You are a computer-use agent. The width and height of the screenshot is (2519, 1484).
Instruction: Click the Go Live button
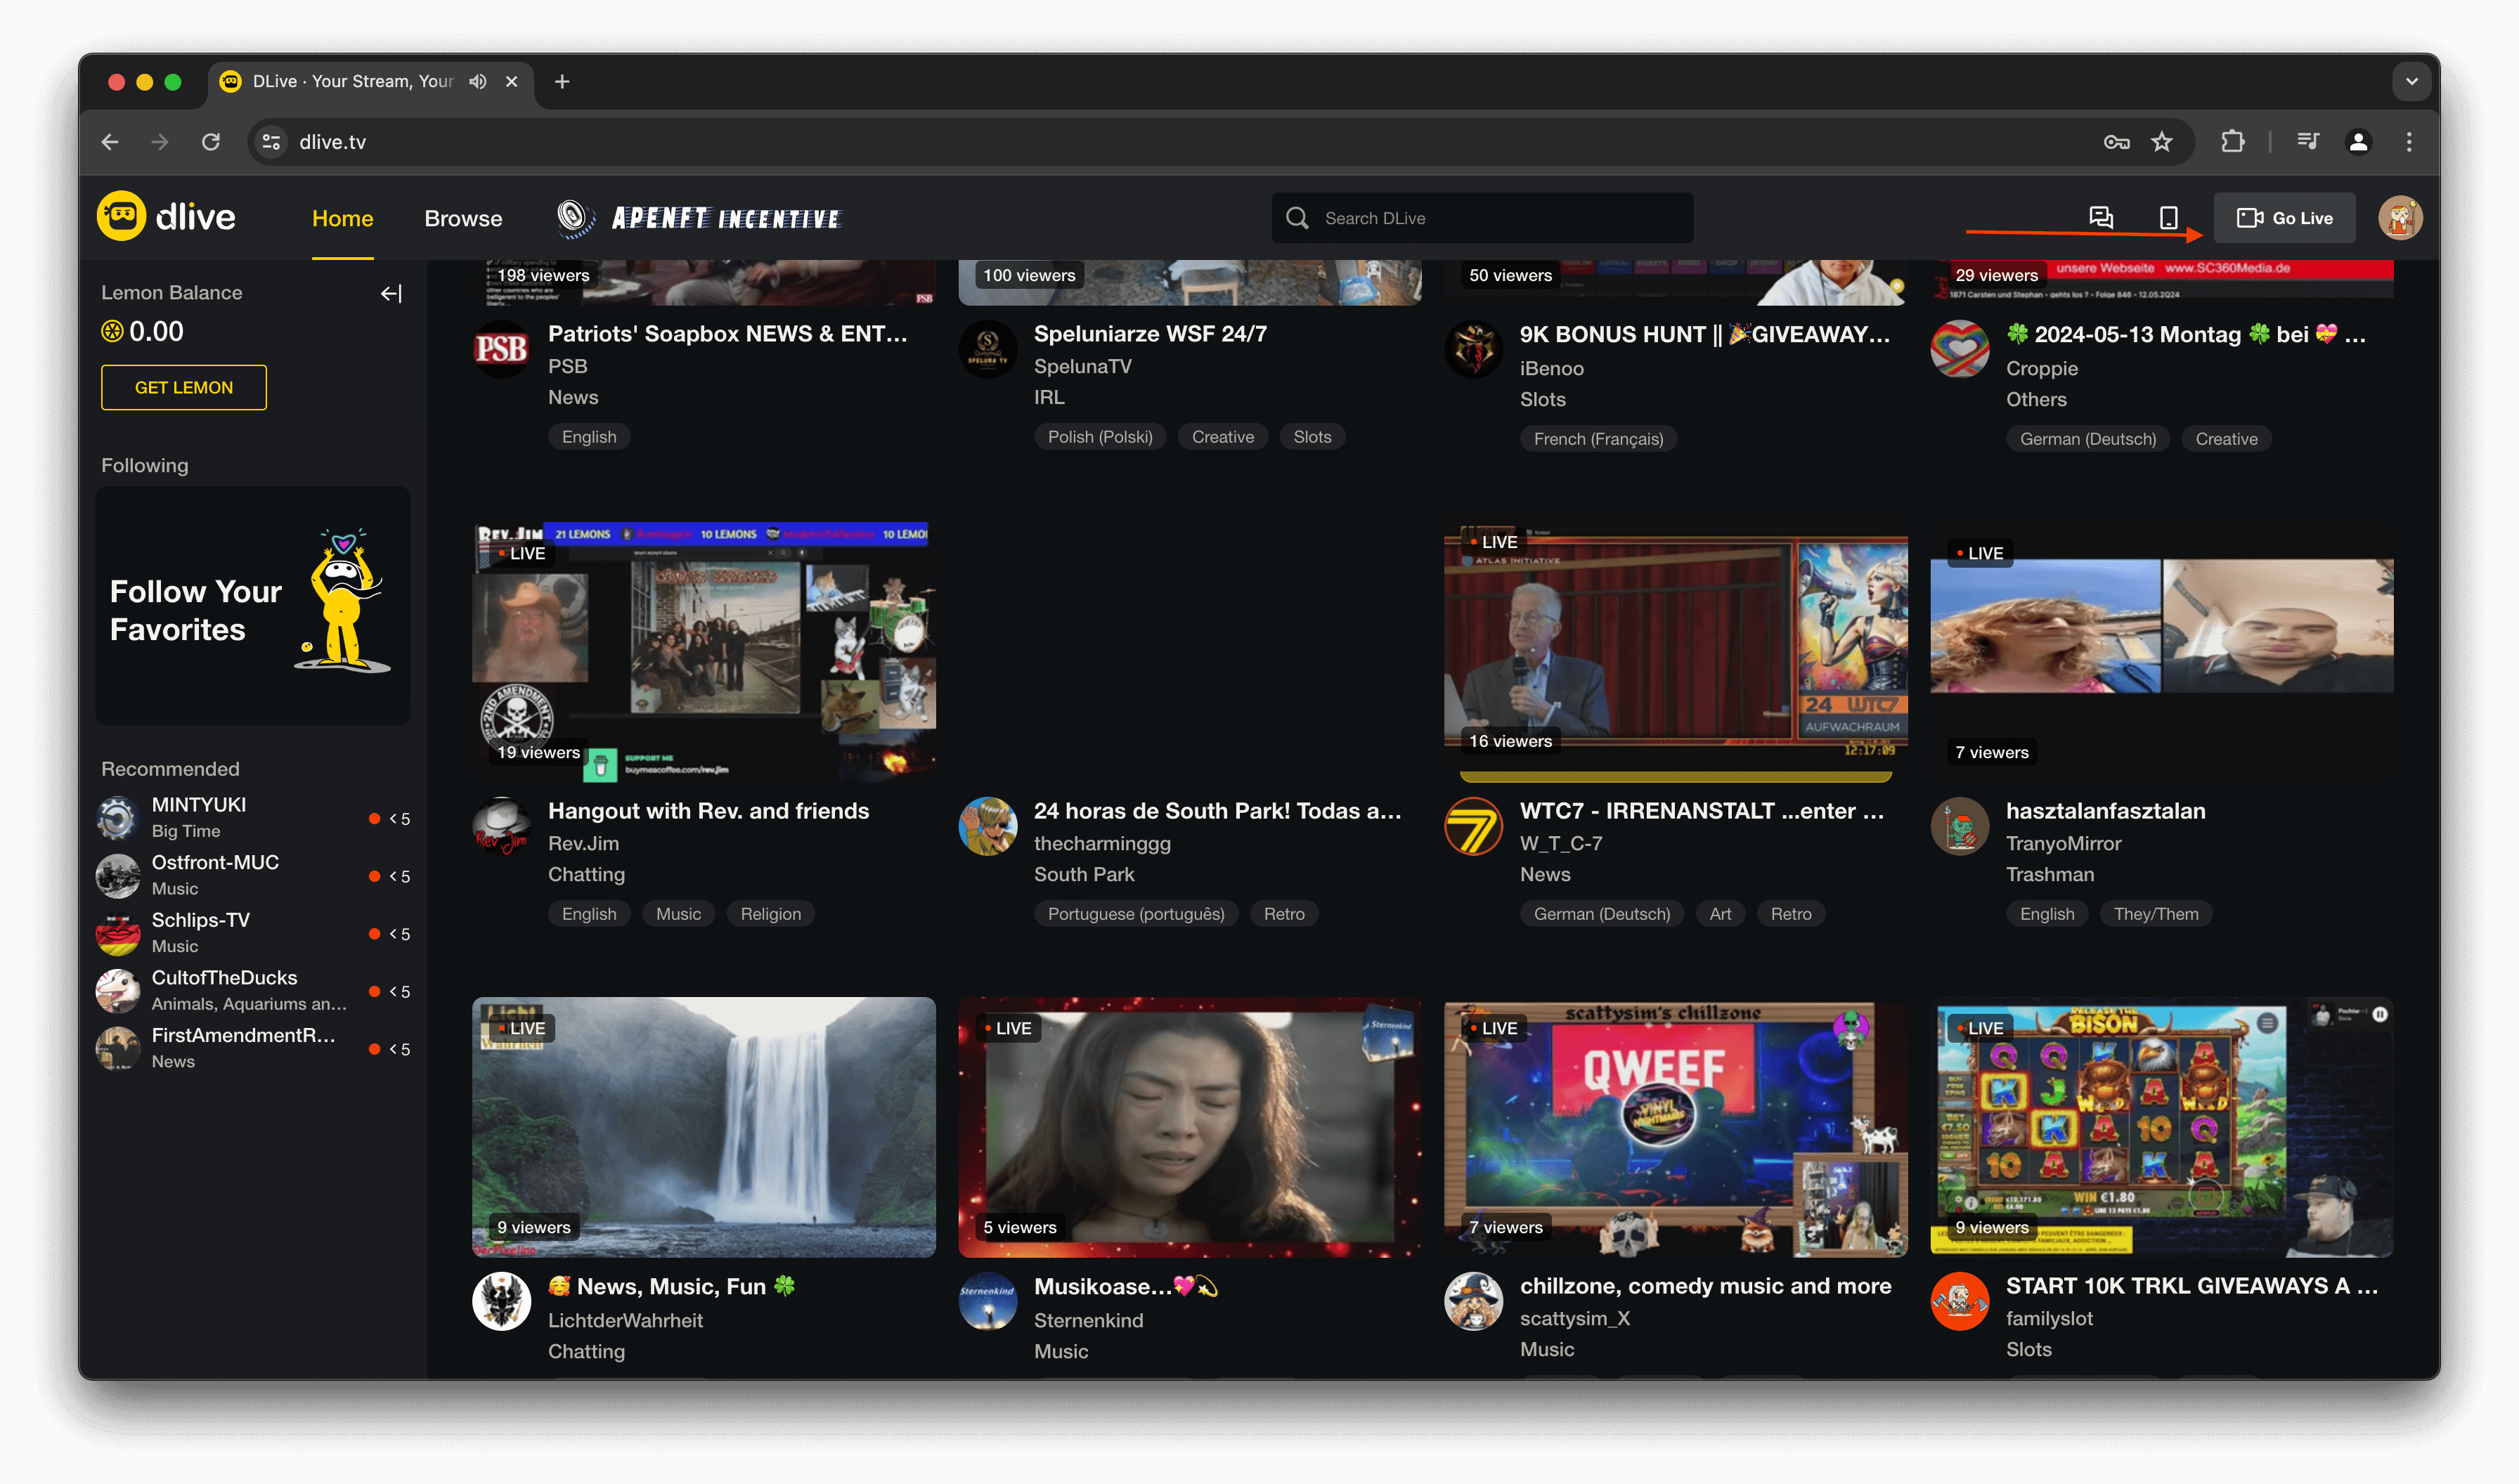pyautogui.click(x=2285, y=217)
